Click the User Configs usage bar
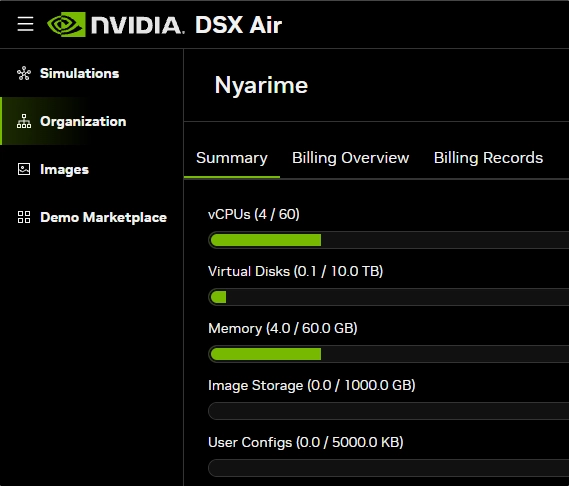 389,468
